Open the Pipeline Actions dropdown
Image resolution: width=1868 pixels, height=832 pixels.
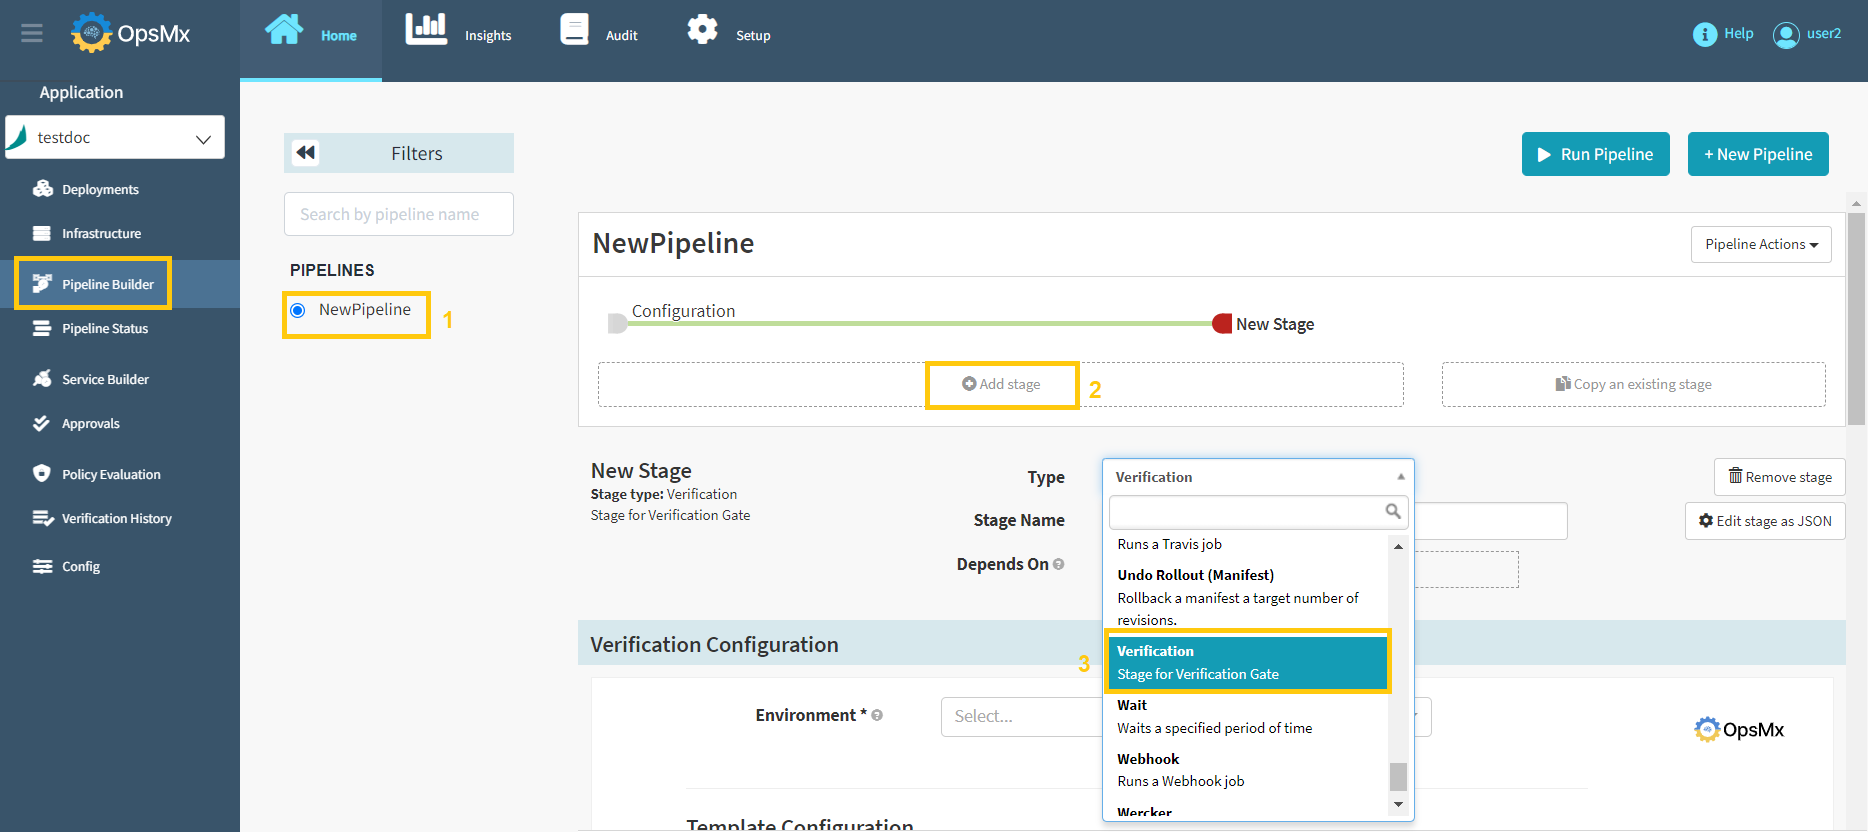coord(1760,244)
